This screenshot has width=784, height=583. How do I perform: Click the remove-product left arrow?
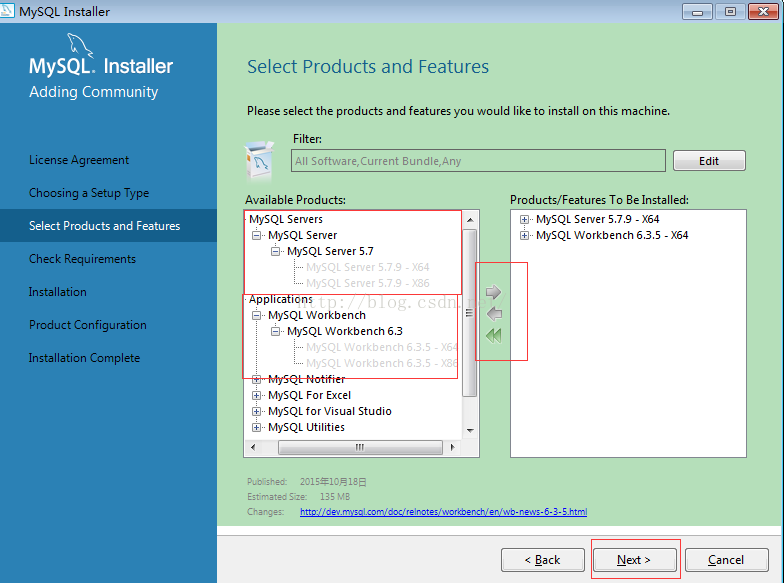pos(494,314)
